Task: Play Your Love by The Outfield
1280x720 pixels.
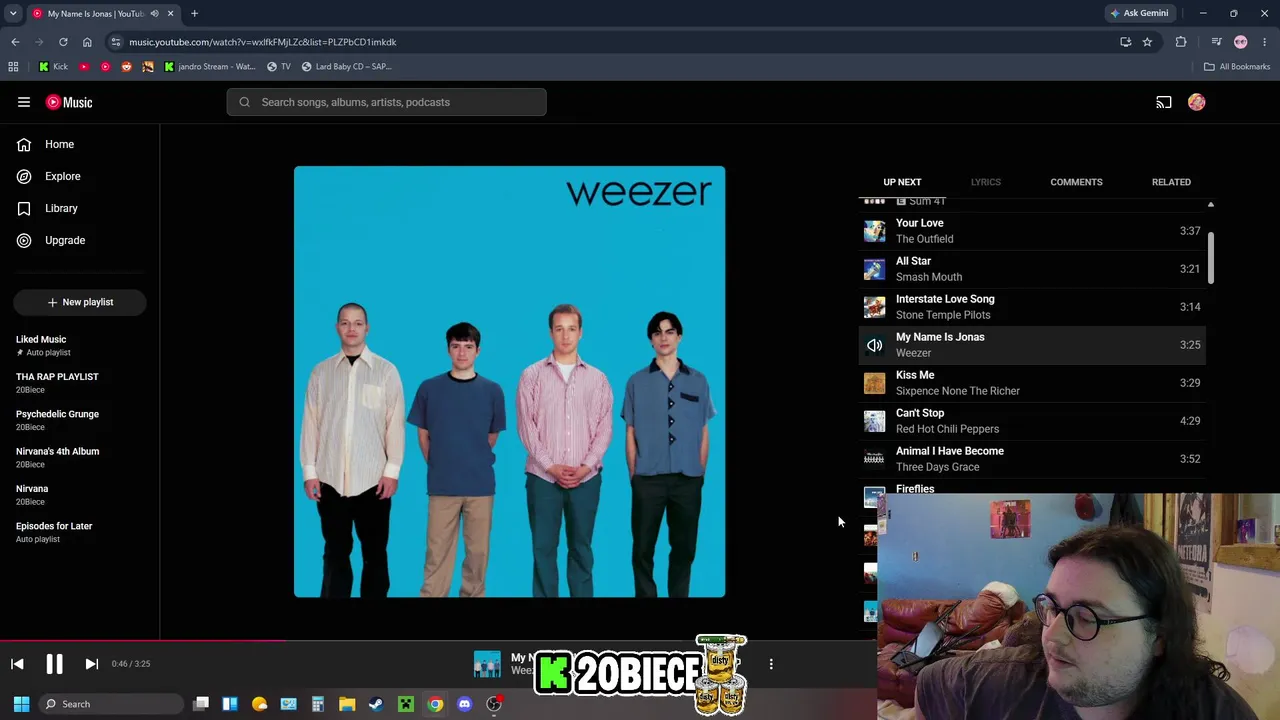Action: click(x=1032, y=231)
